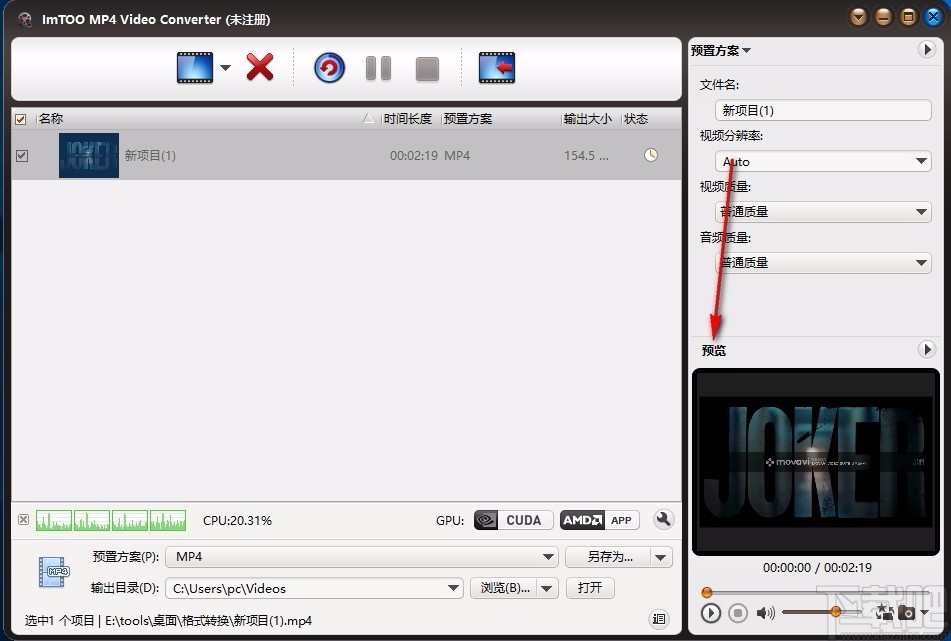Open the output folder via toolbar icon
This screenshot has width=951, height=641.
pyautogui.click(x=497, y=67)
